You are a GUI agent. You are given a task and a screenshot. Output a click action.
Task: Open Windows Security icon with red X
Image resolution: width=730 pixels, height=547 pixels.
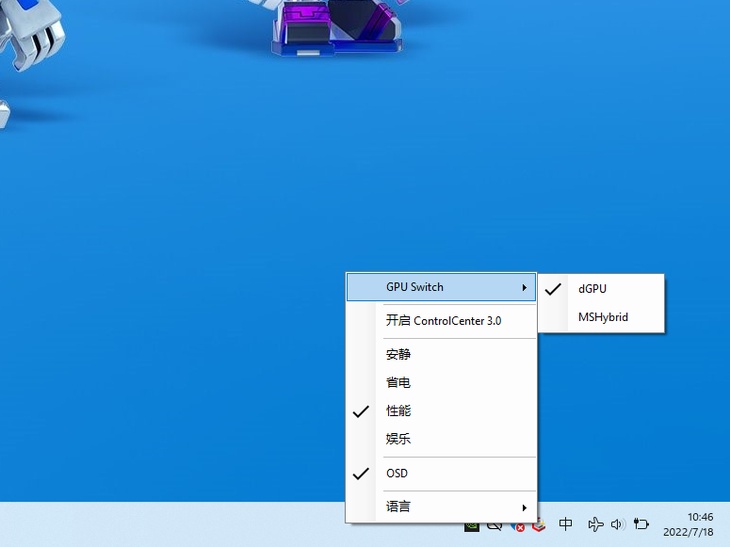[517, 525]
